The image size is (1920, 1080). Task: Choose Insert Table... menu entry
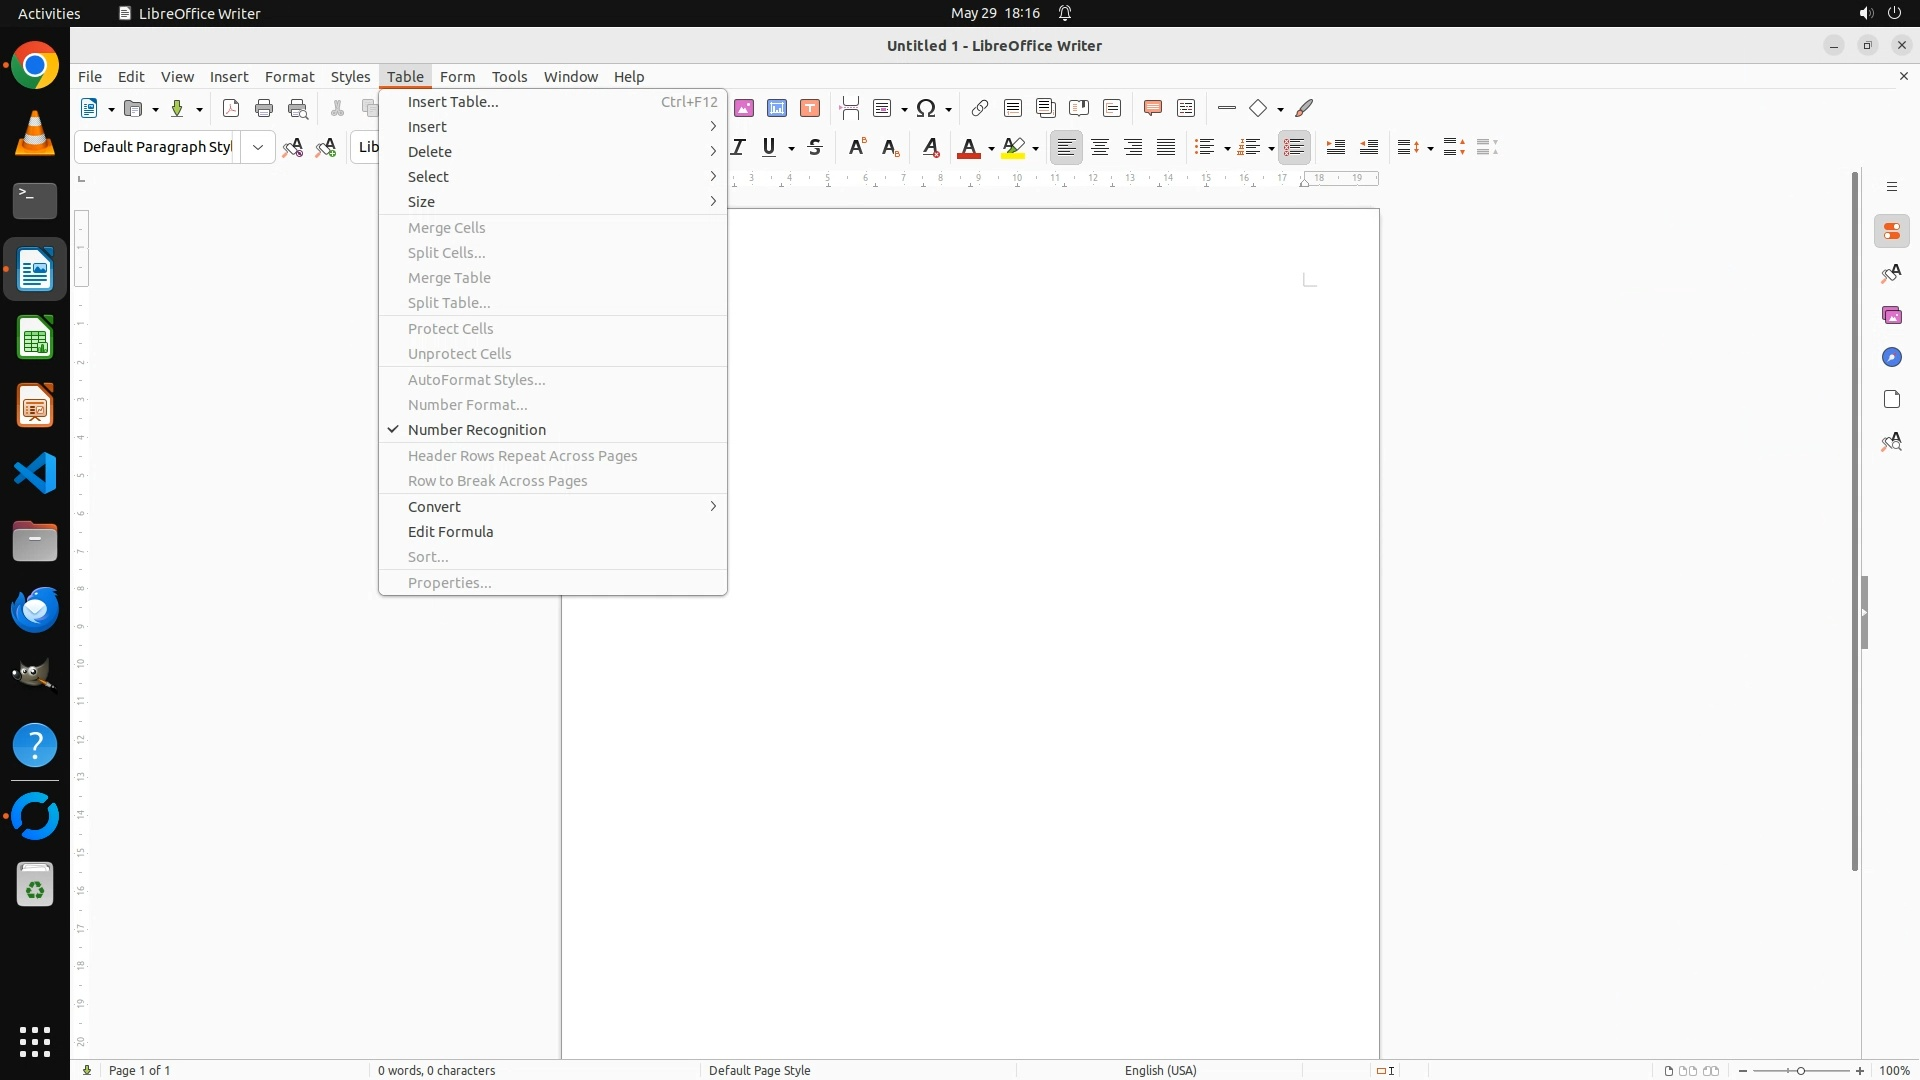tap(453, 102)
